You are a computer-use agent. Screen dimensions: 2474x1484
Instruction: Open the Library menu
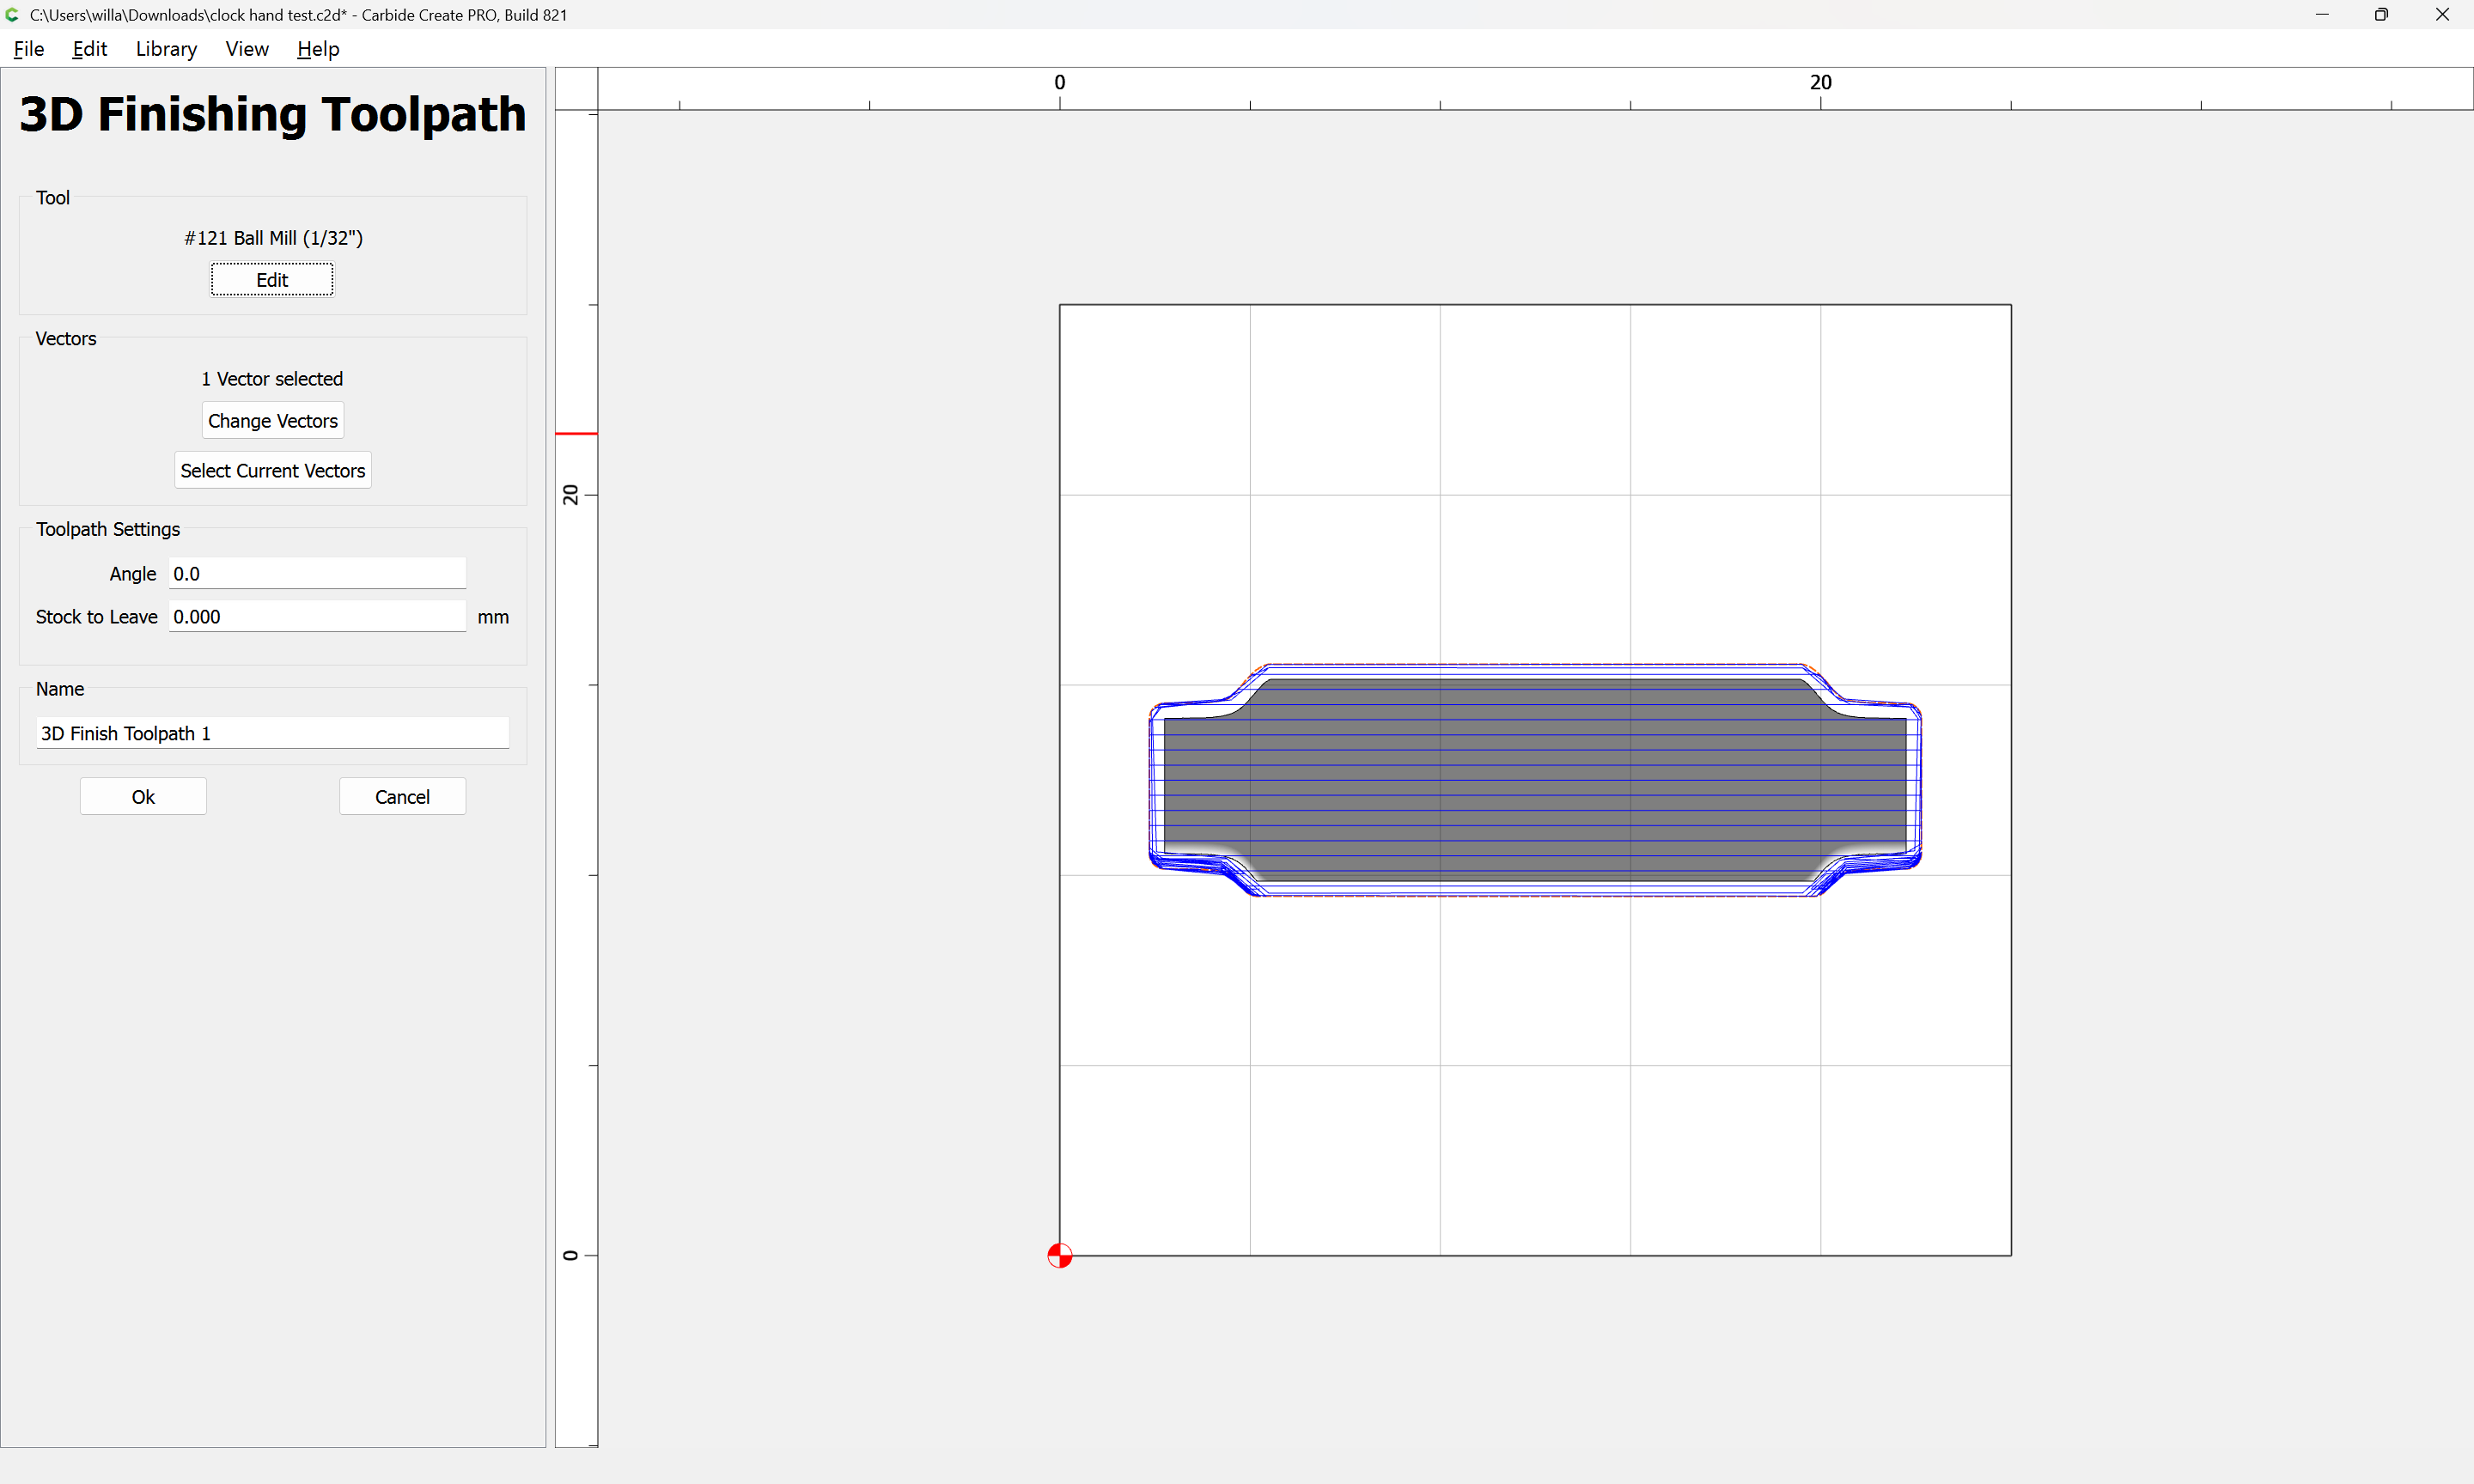(166, 49)
